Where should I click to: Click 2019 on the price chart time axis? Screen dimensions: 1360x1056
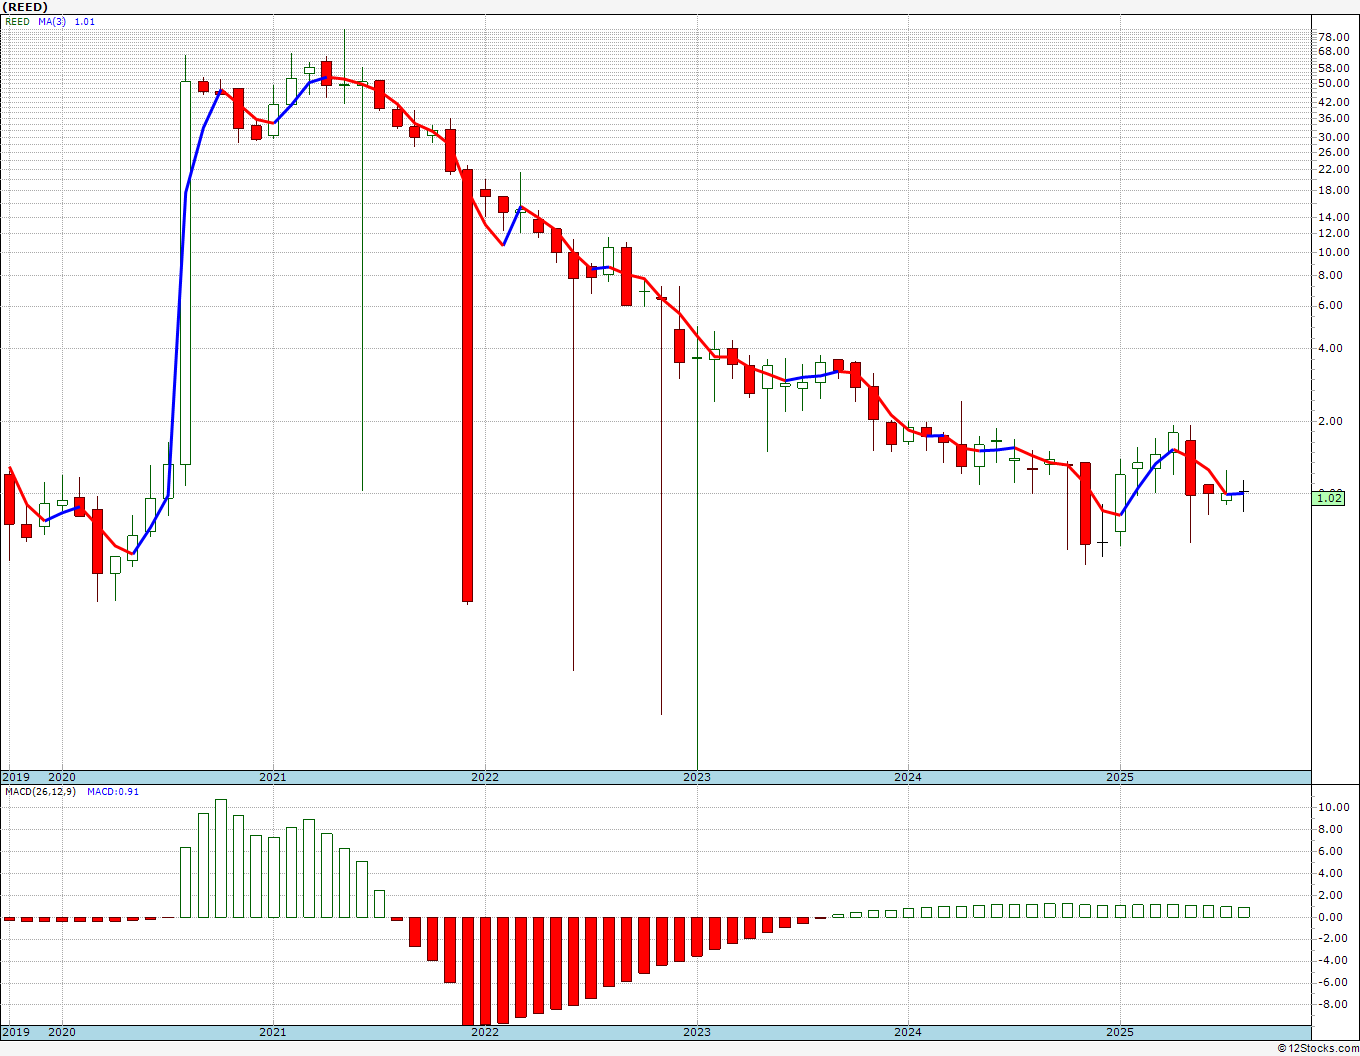coord(15,777)
